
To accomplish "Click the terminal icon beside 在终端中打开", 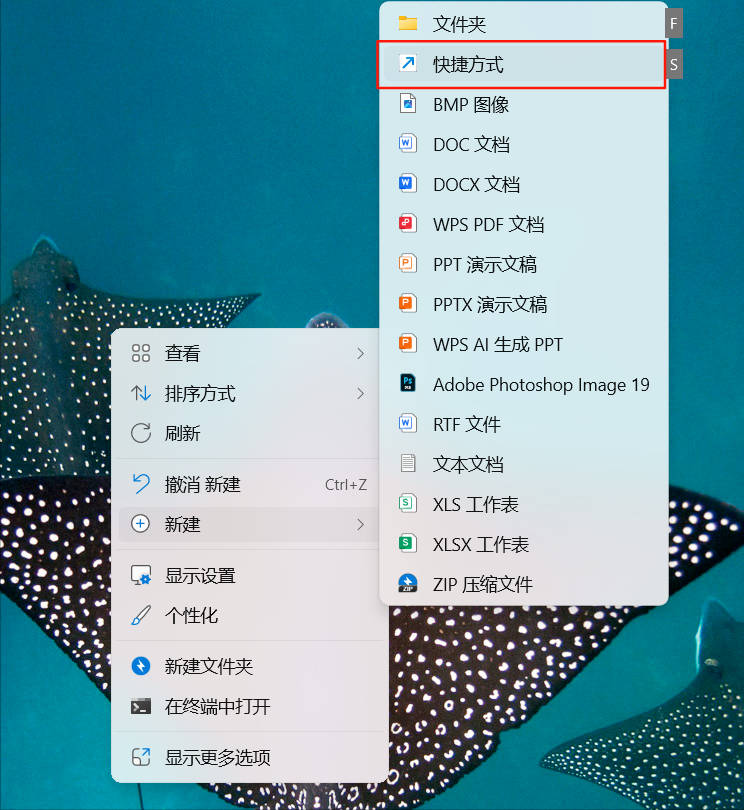I will tap(141, 706).
